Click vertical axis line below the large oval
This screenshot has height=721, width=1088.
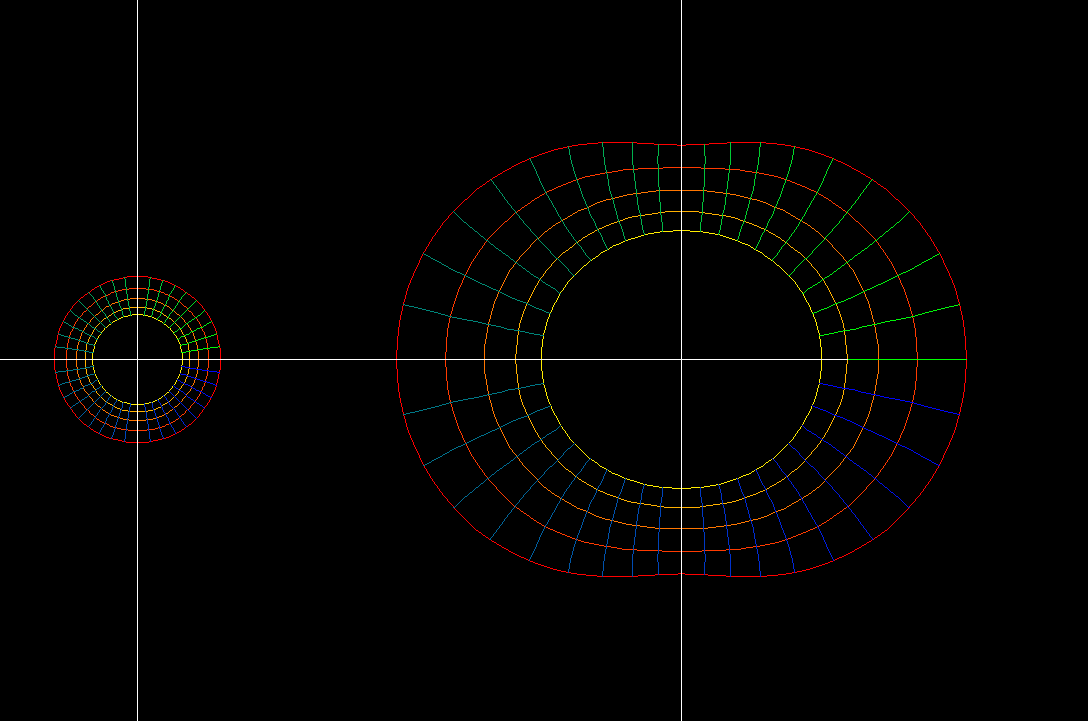click(x=681, y=650)
